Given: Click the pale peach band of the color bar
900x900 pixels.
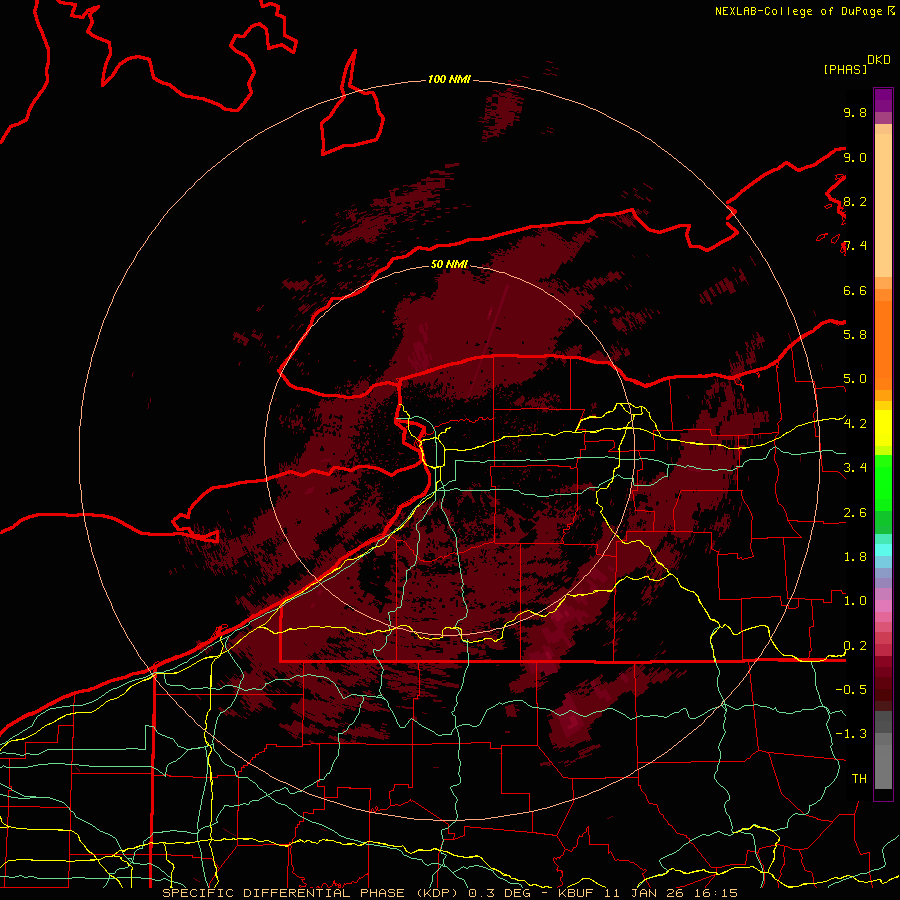Looking at the screenshot, I should [883, 207].
